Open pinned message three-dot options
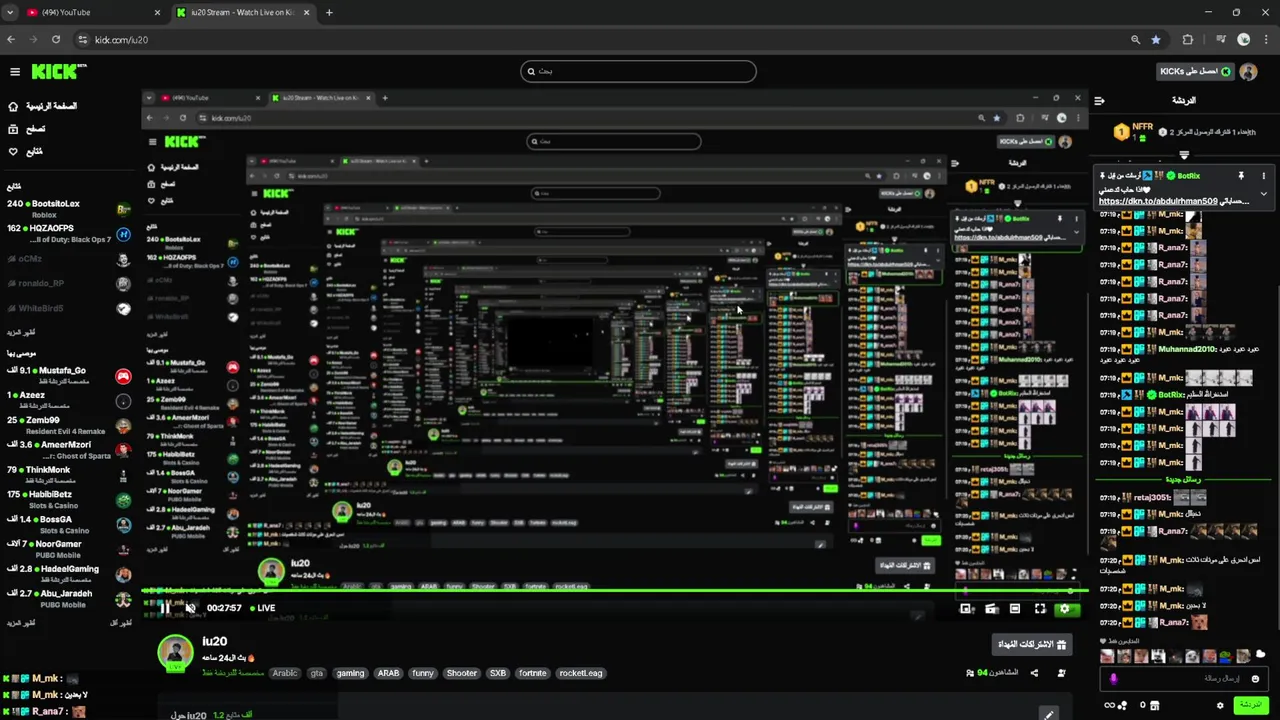Viewport: 1280px width, 720px height. [1263, 176]
